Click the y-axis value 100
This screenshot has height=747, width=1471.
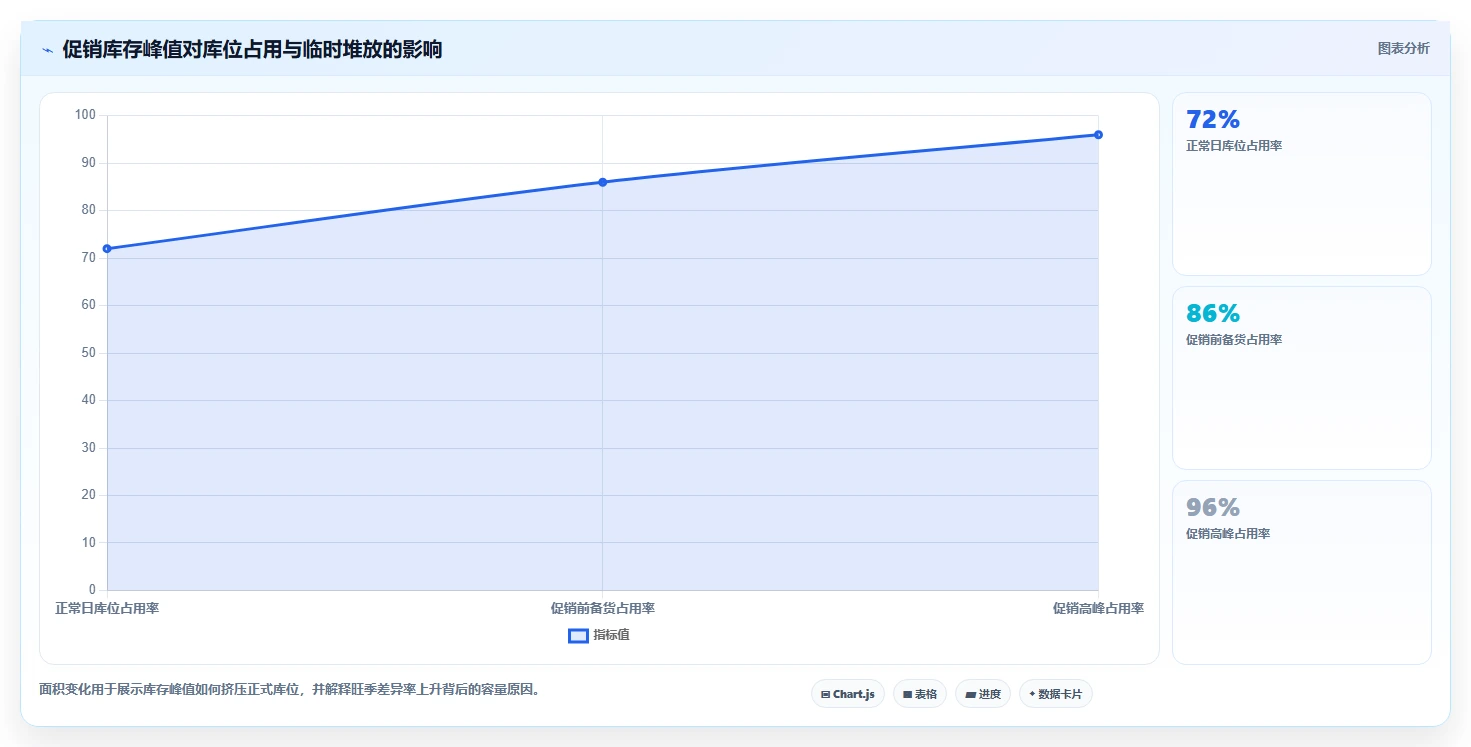tap(85, 115)
